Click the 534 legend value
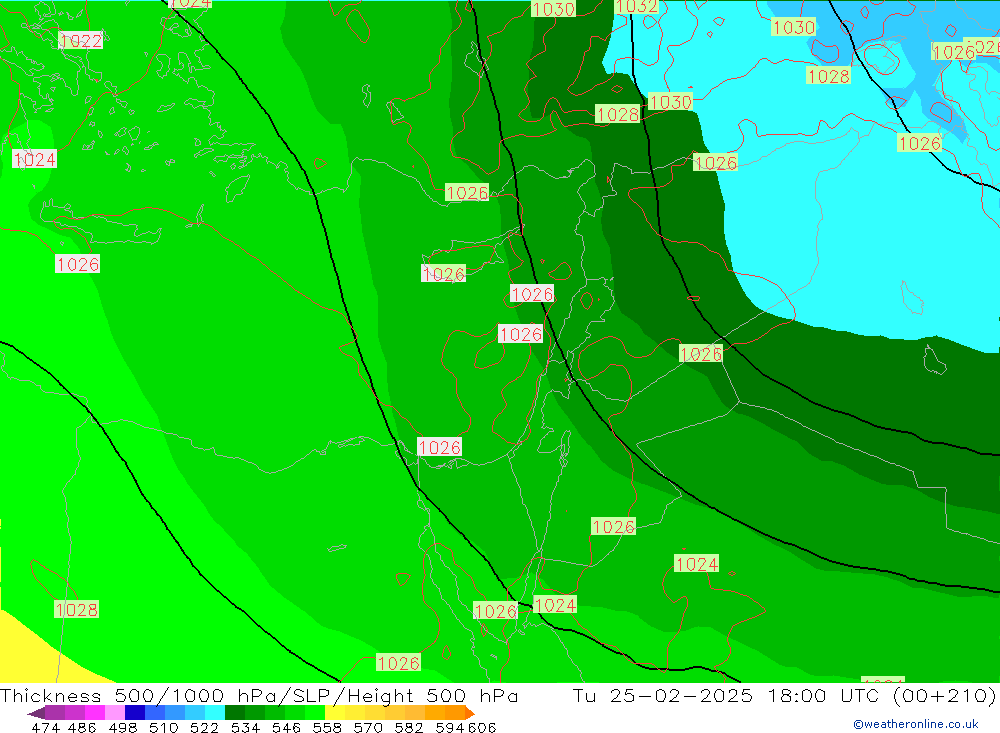This screenshot has height=733, width=1000. pos(246,727)
